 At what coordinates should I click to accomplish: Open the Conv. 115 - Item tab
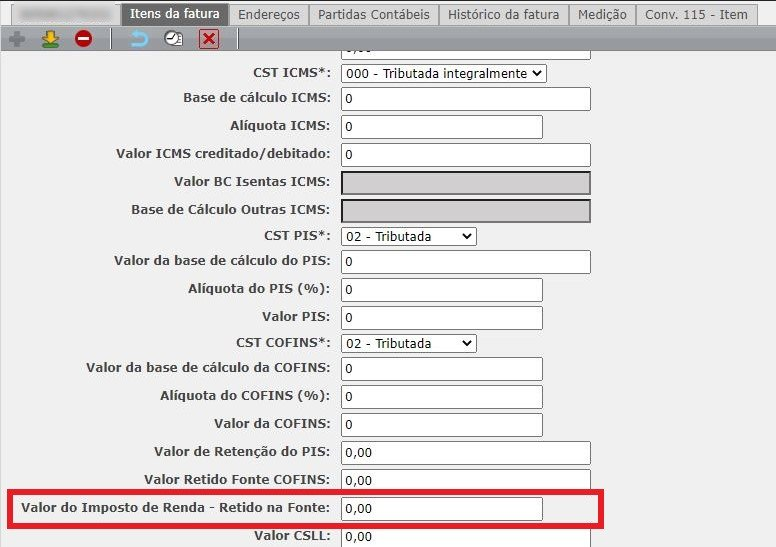coord(695,15)
